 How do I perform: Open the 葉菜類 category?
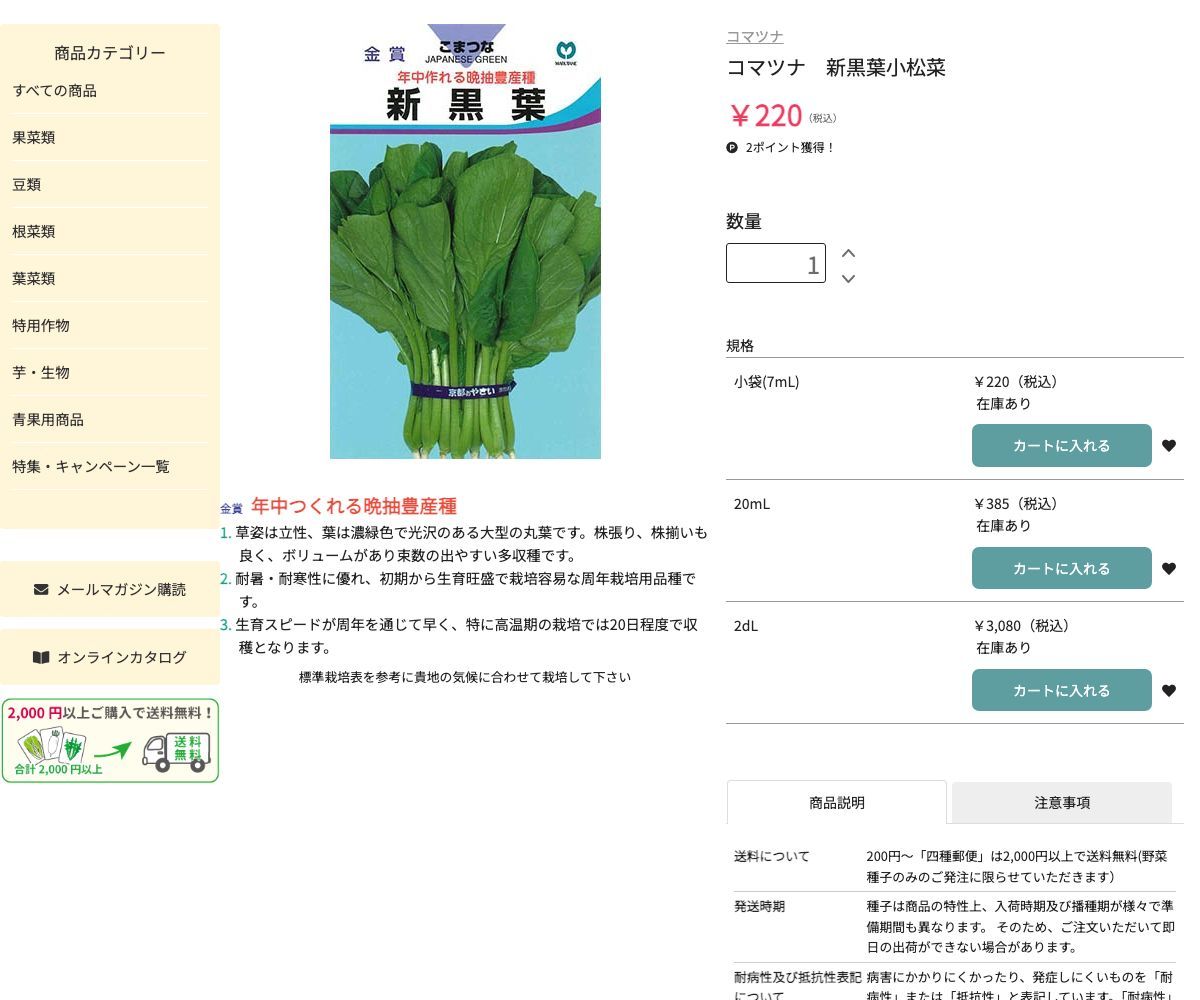tap(34, 278)
